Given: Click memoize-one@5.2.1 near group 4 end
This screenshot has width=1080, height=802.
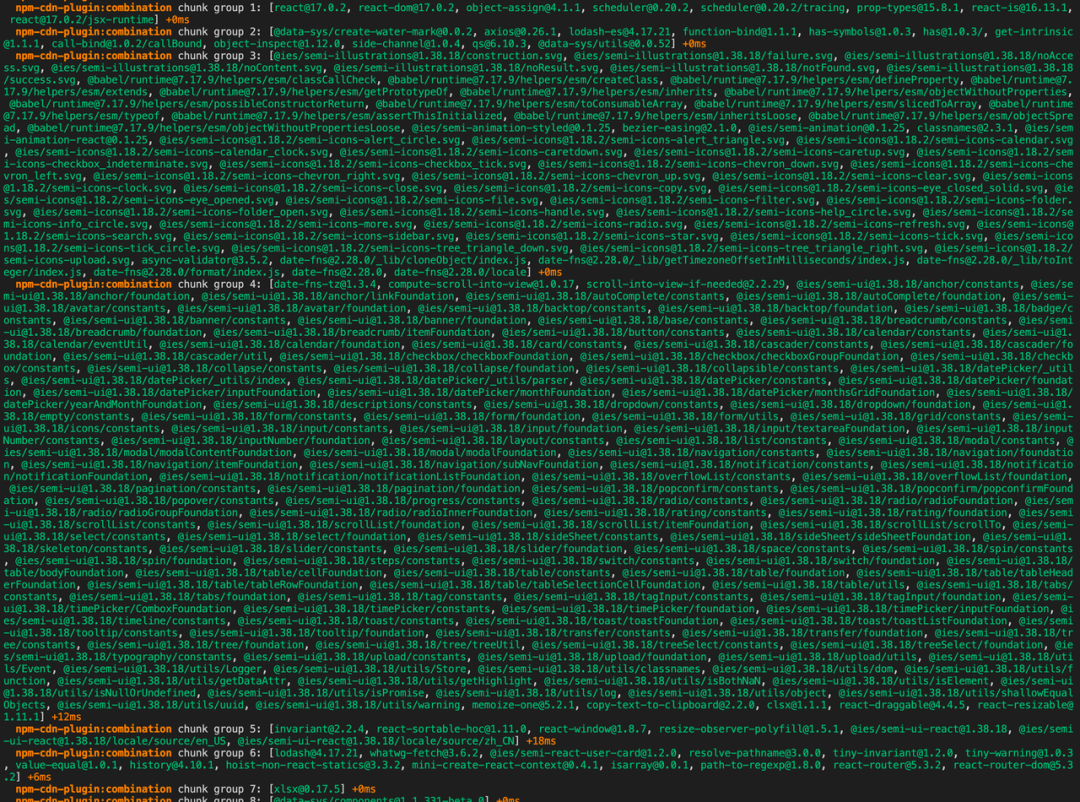Looking at the screenshot, I should pyautogui.click(x=522, y=705).
